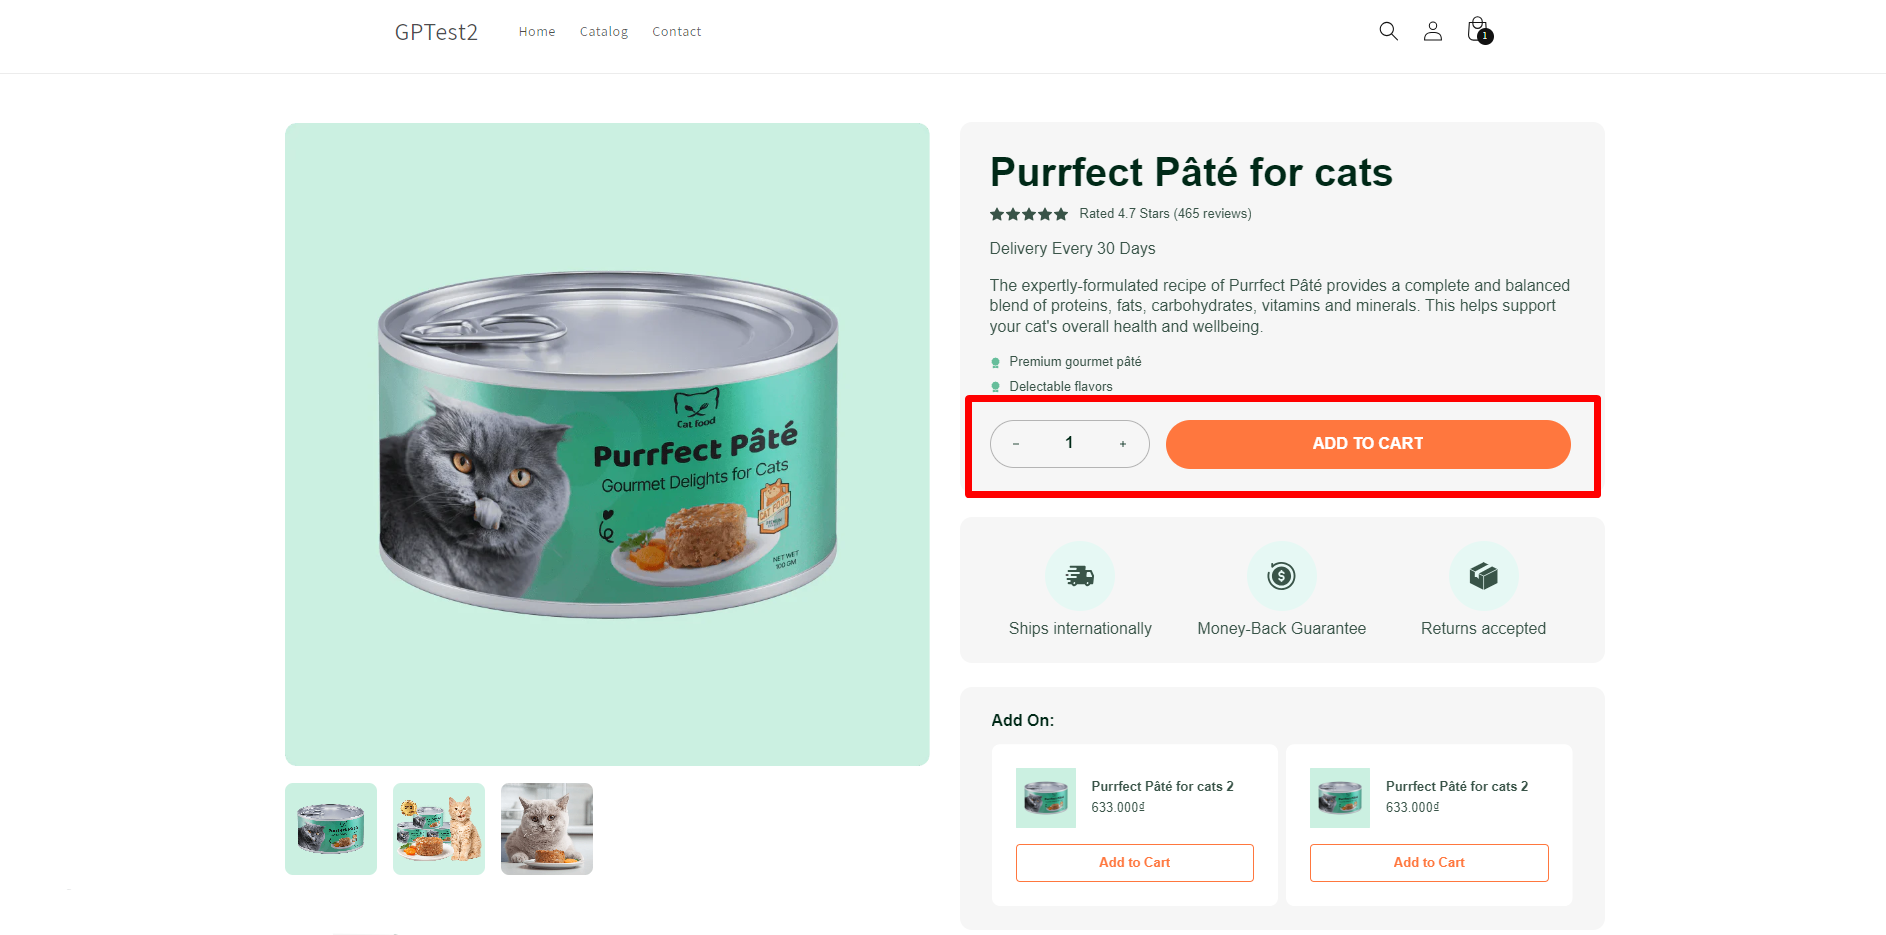The height and width of the screenshot is (935, 1886).
Task: Open the user account icon
Action: coord(1432,31)
